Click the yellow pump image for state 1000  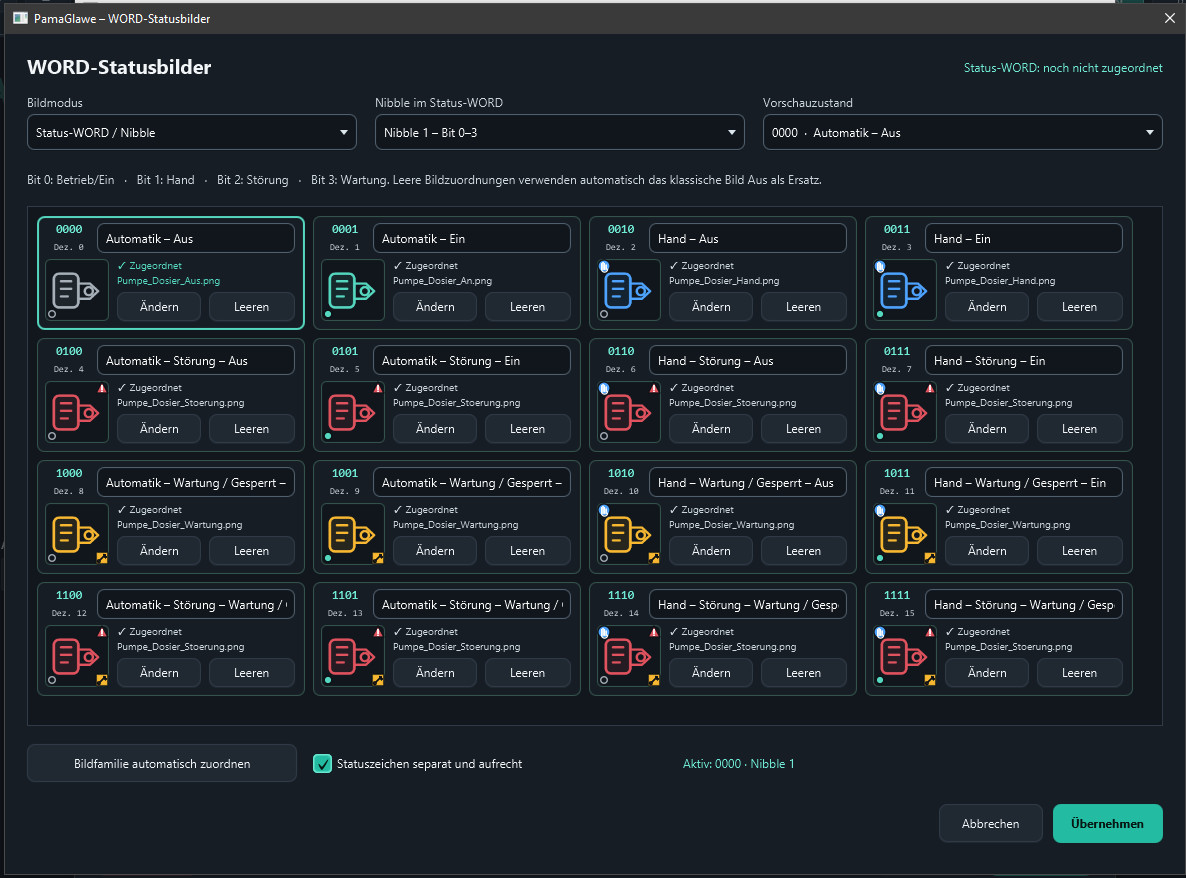point(76,535)
